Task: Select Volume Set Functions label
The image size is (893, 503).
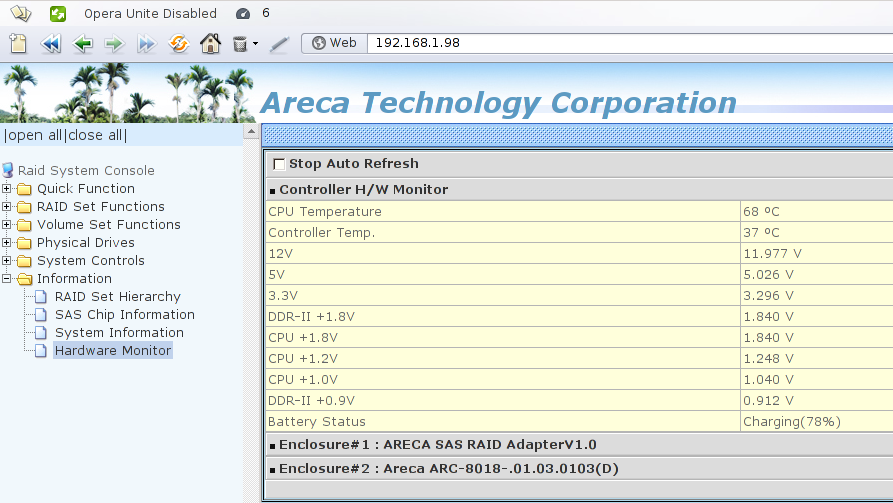Action: [109, 224]
